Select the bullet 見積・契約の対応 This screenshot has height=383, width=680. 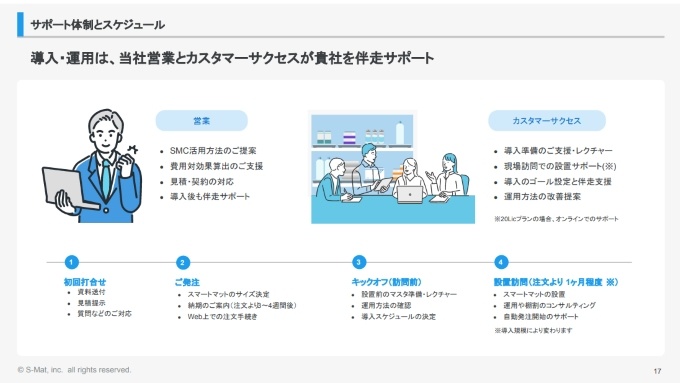coord(202,181)
